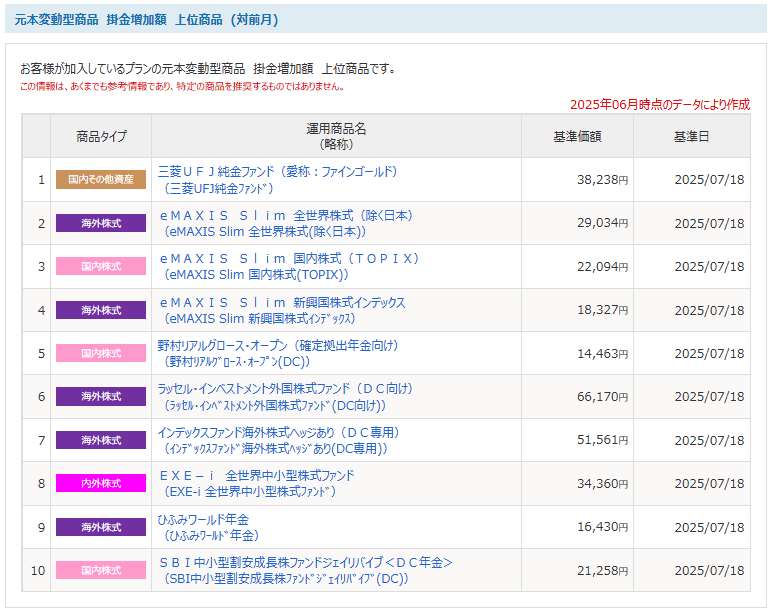Click the 2025年06月時点のデータにより作成 note

point(660,105)
